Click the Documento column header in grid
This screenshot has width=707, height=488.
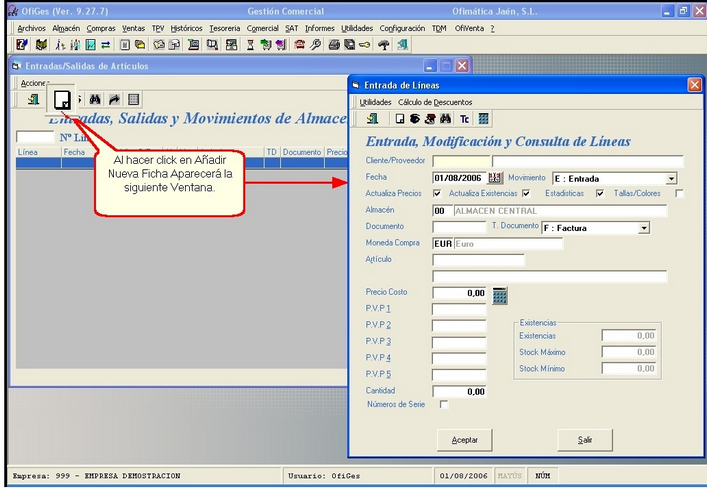[x=302, y=152]
